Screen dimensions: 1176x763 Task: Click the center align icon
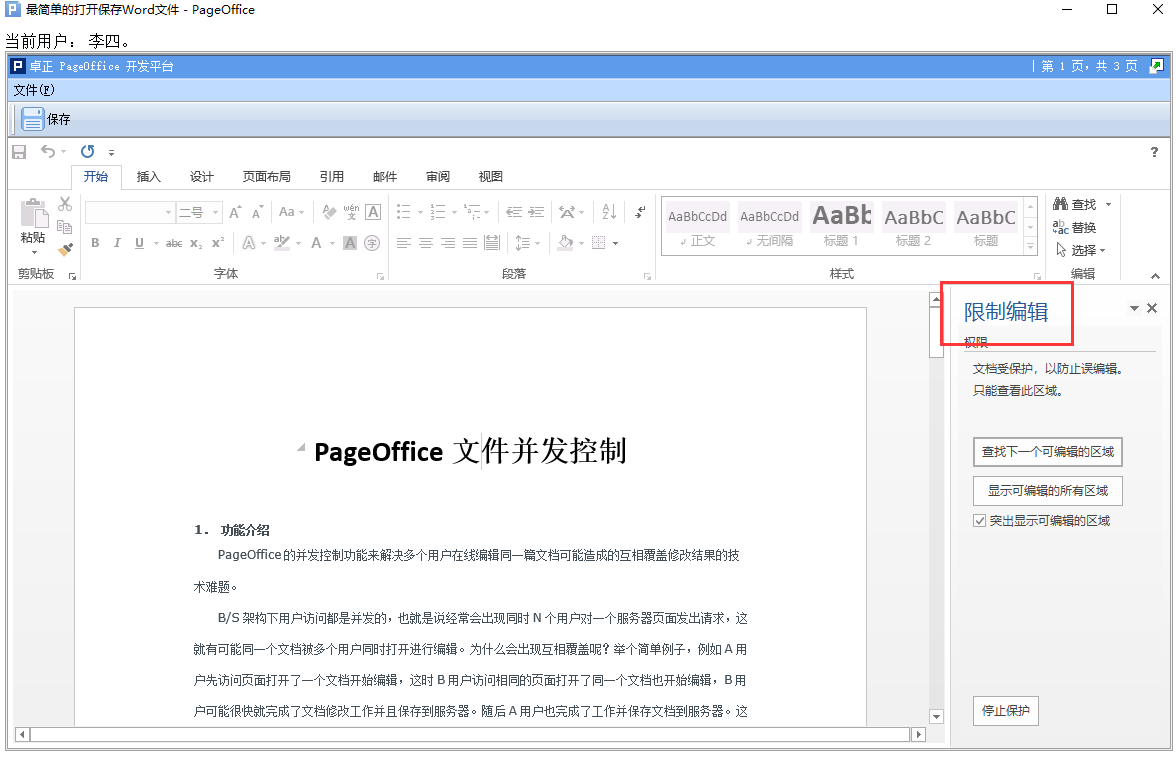coord(425,243)
